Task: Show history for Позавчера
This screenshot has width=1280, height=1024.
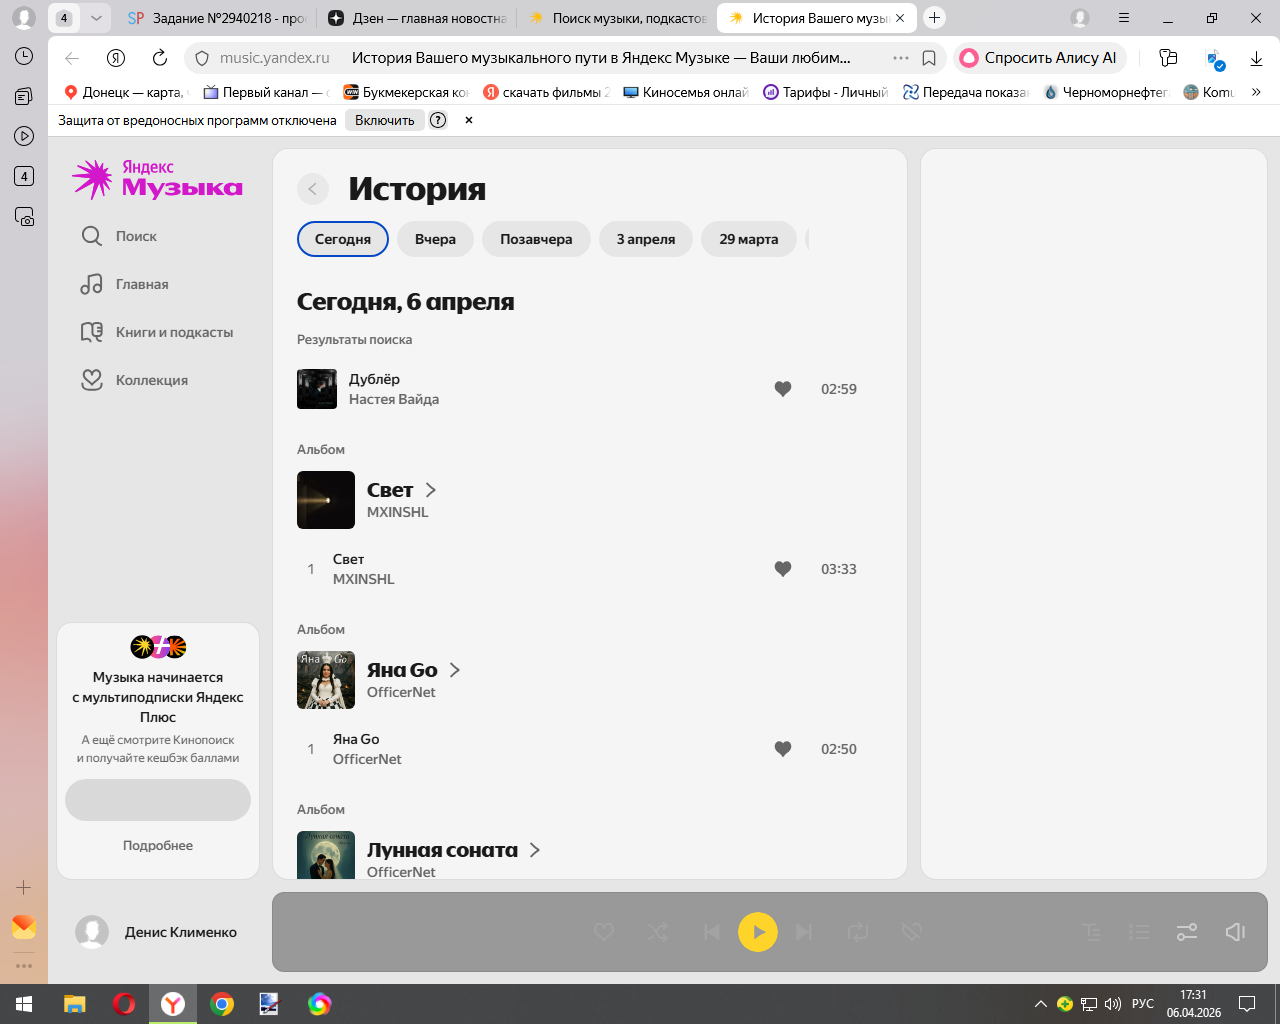Action: click(536, 239)
